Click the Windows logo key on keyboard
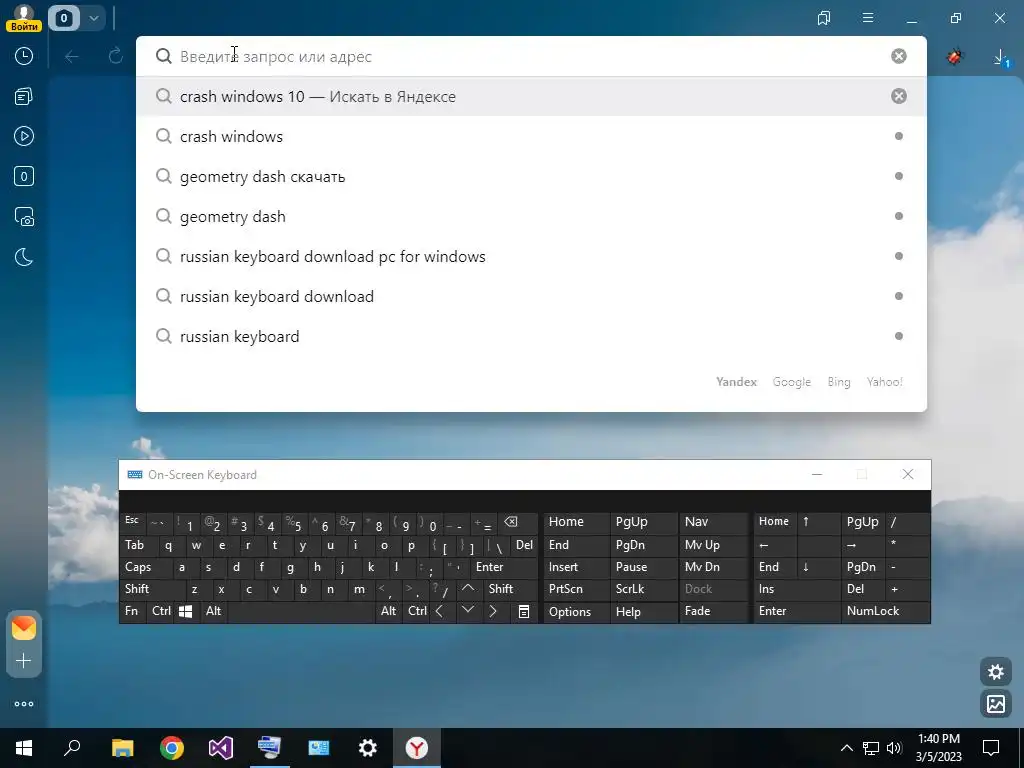 point(185,611)
